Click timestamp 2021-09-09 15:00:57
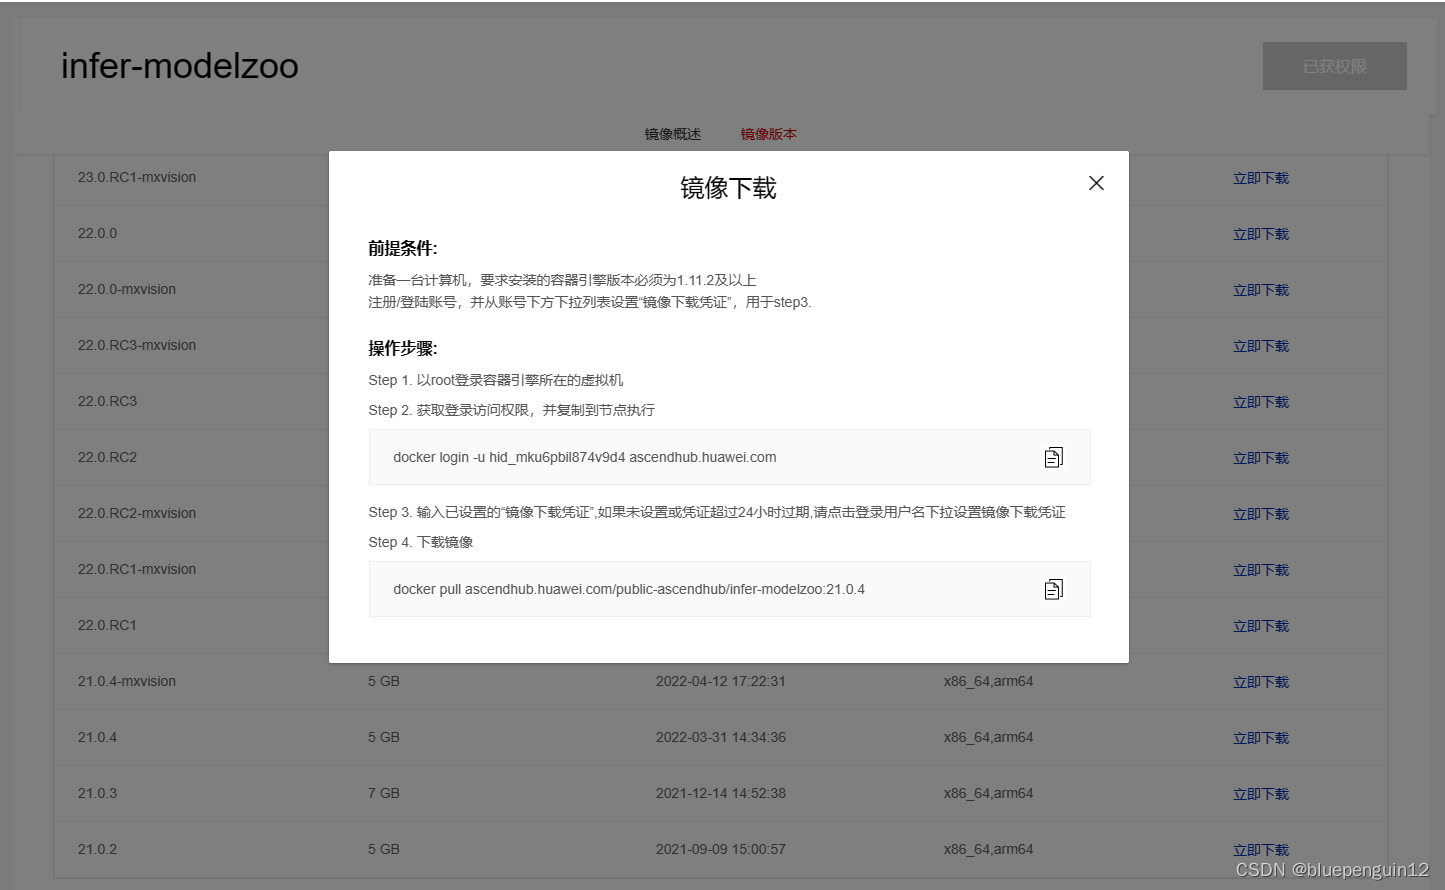The image size is (1445, 890). tap(721, 849)
